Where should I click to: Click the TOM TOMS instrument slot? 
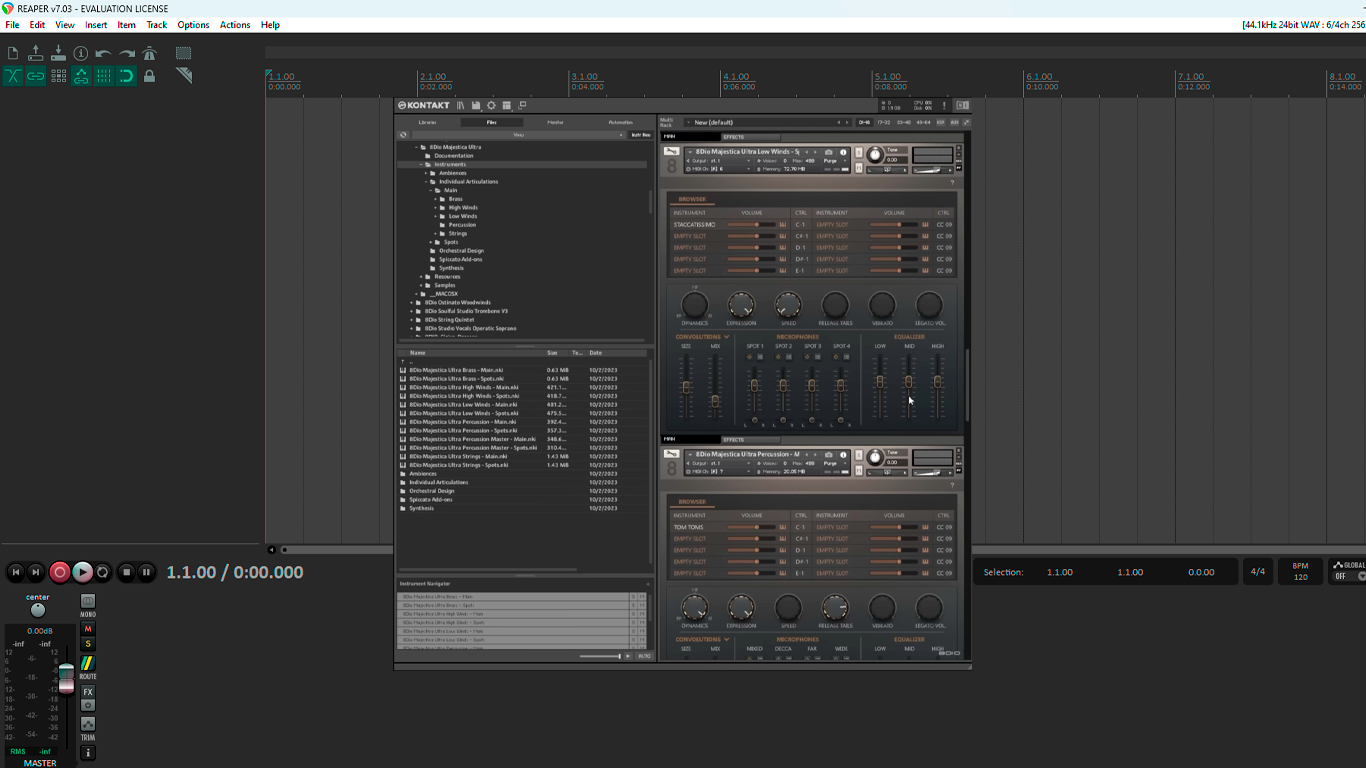688,527
